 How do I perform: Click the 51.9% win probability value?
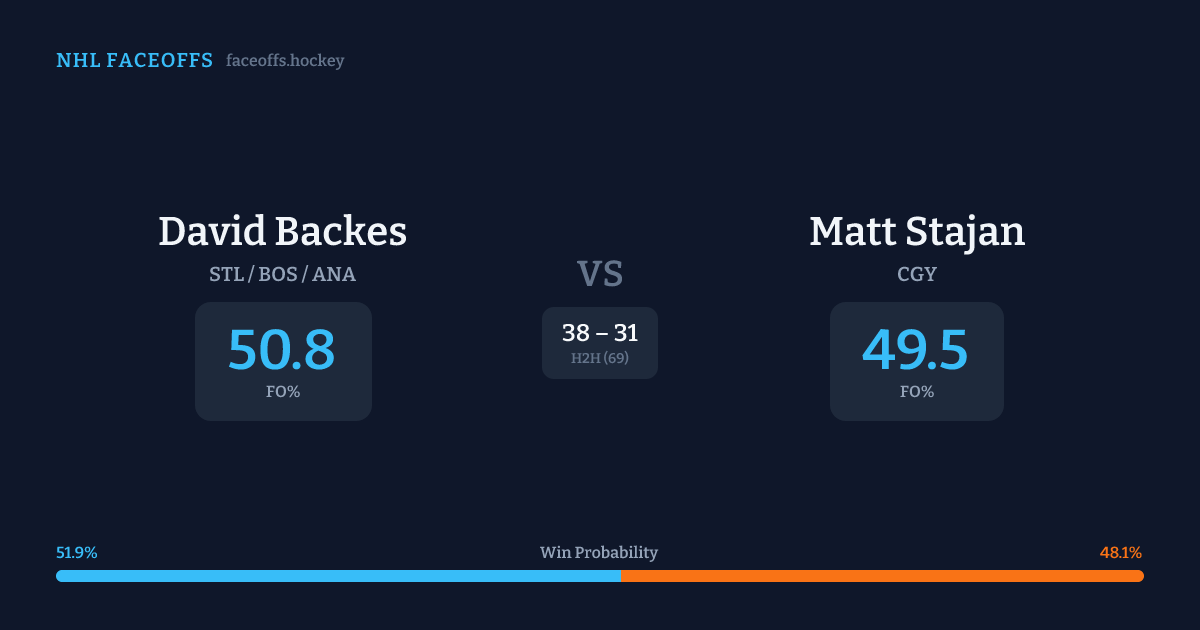click(x=77, y=553)
